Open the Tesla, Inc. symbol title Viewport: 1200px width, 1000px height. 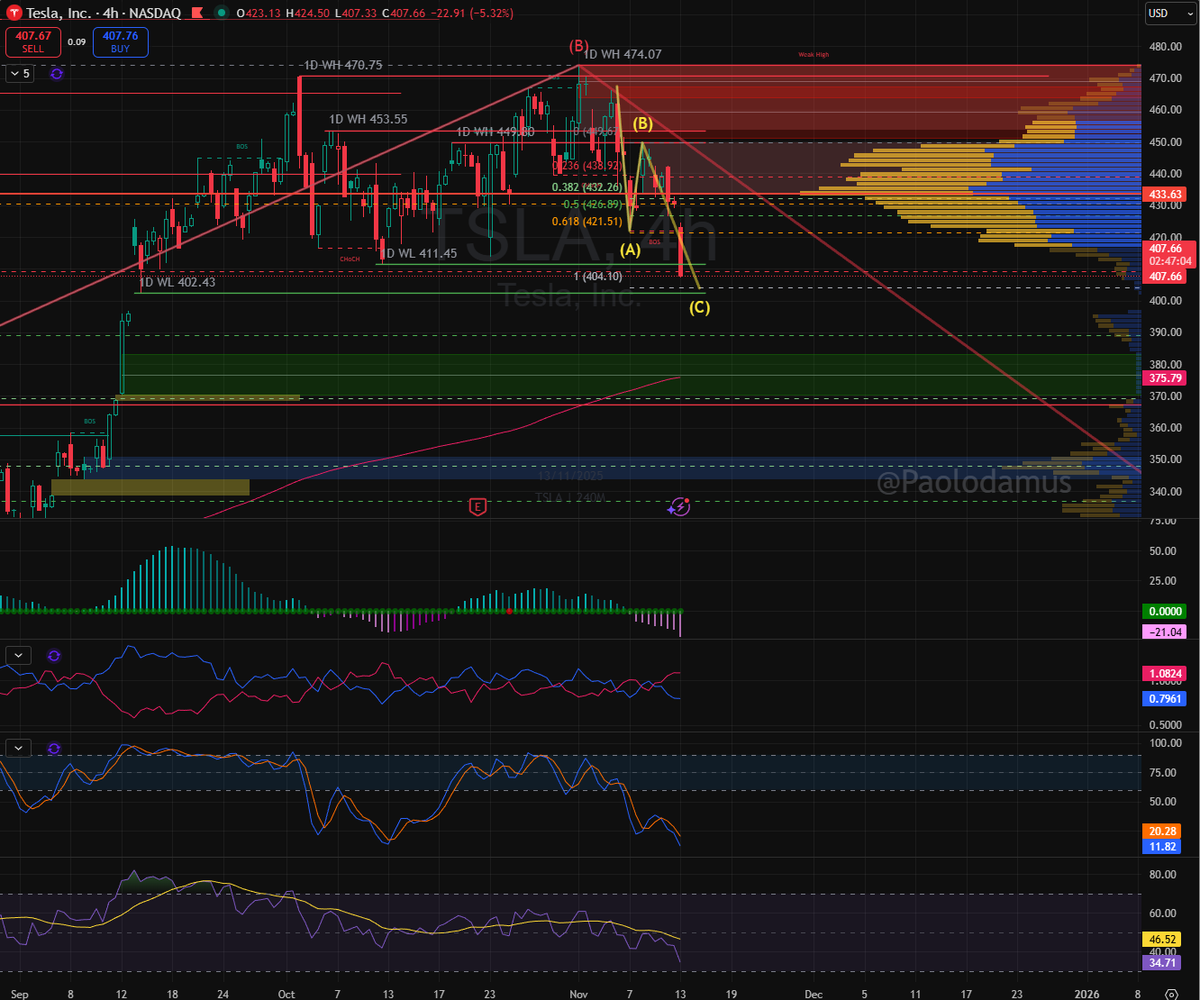click(x=59, y=14)
